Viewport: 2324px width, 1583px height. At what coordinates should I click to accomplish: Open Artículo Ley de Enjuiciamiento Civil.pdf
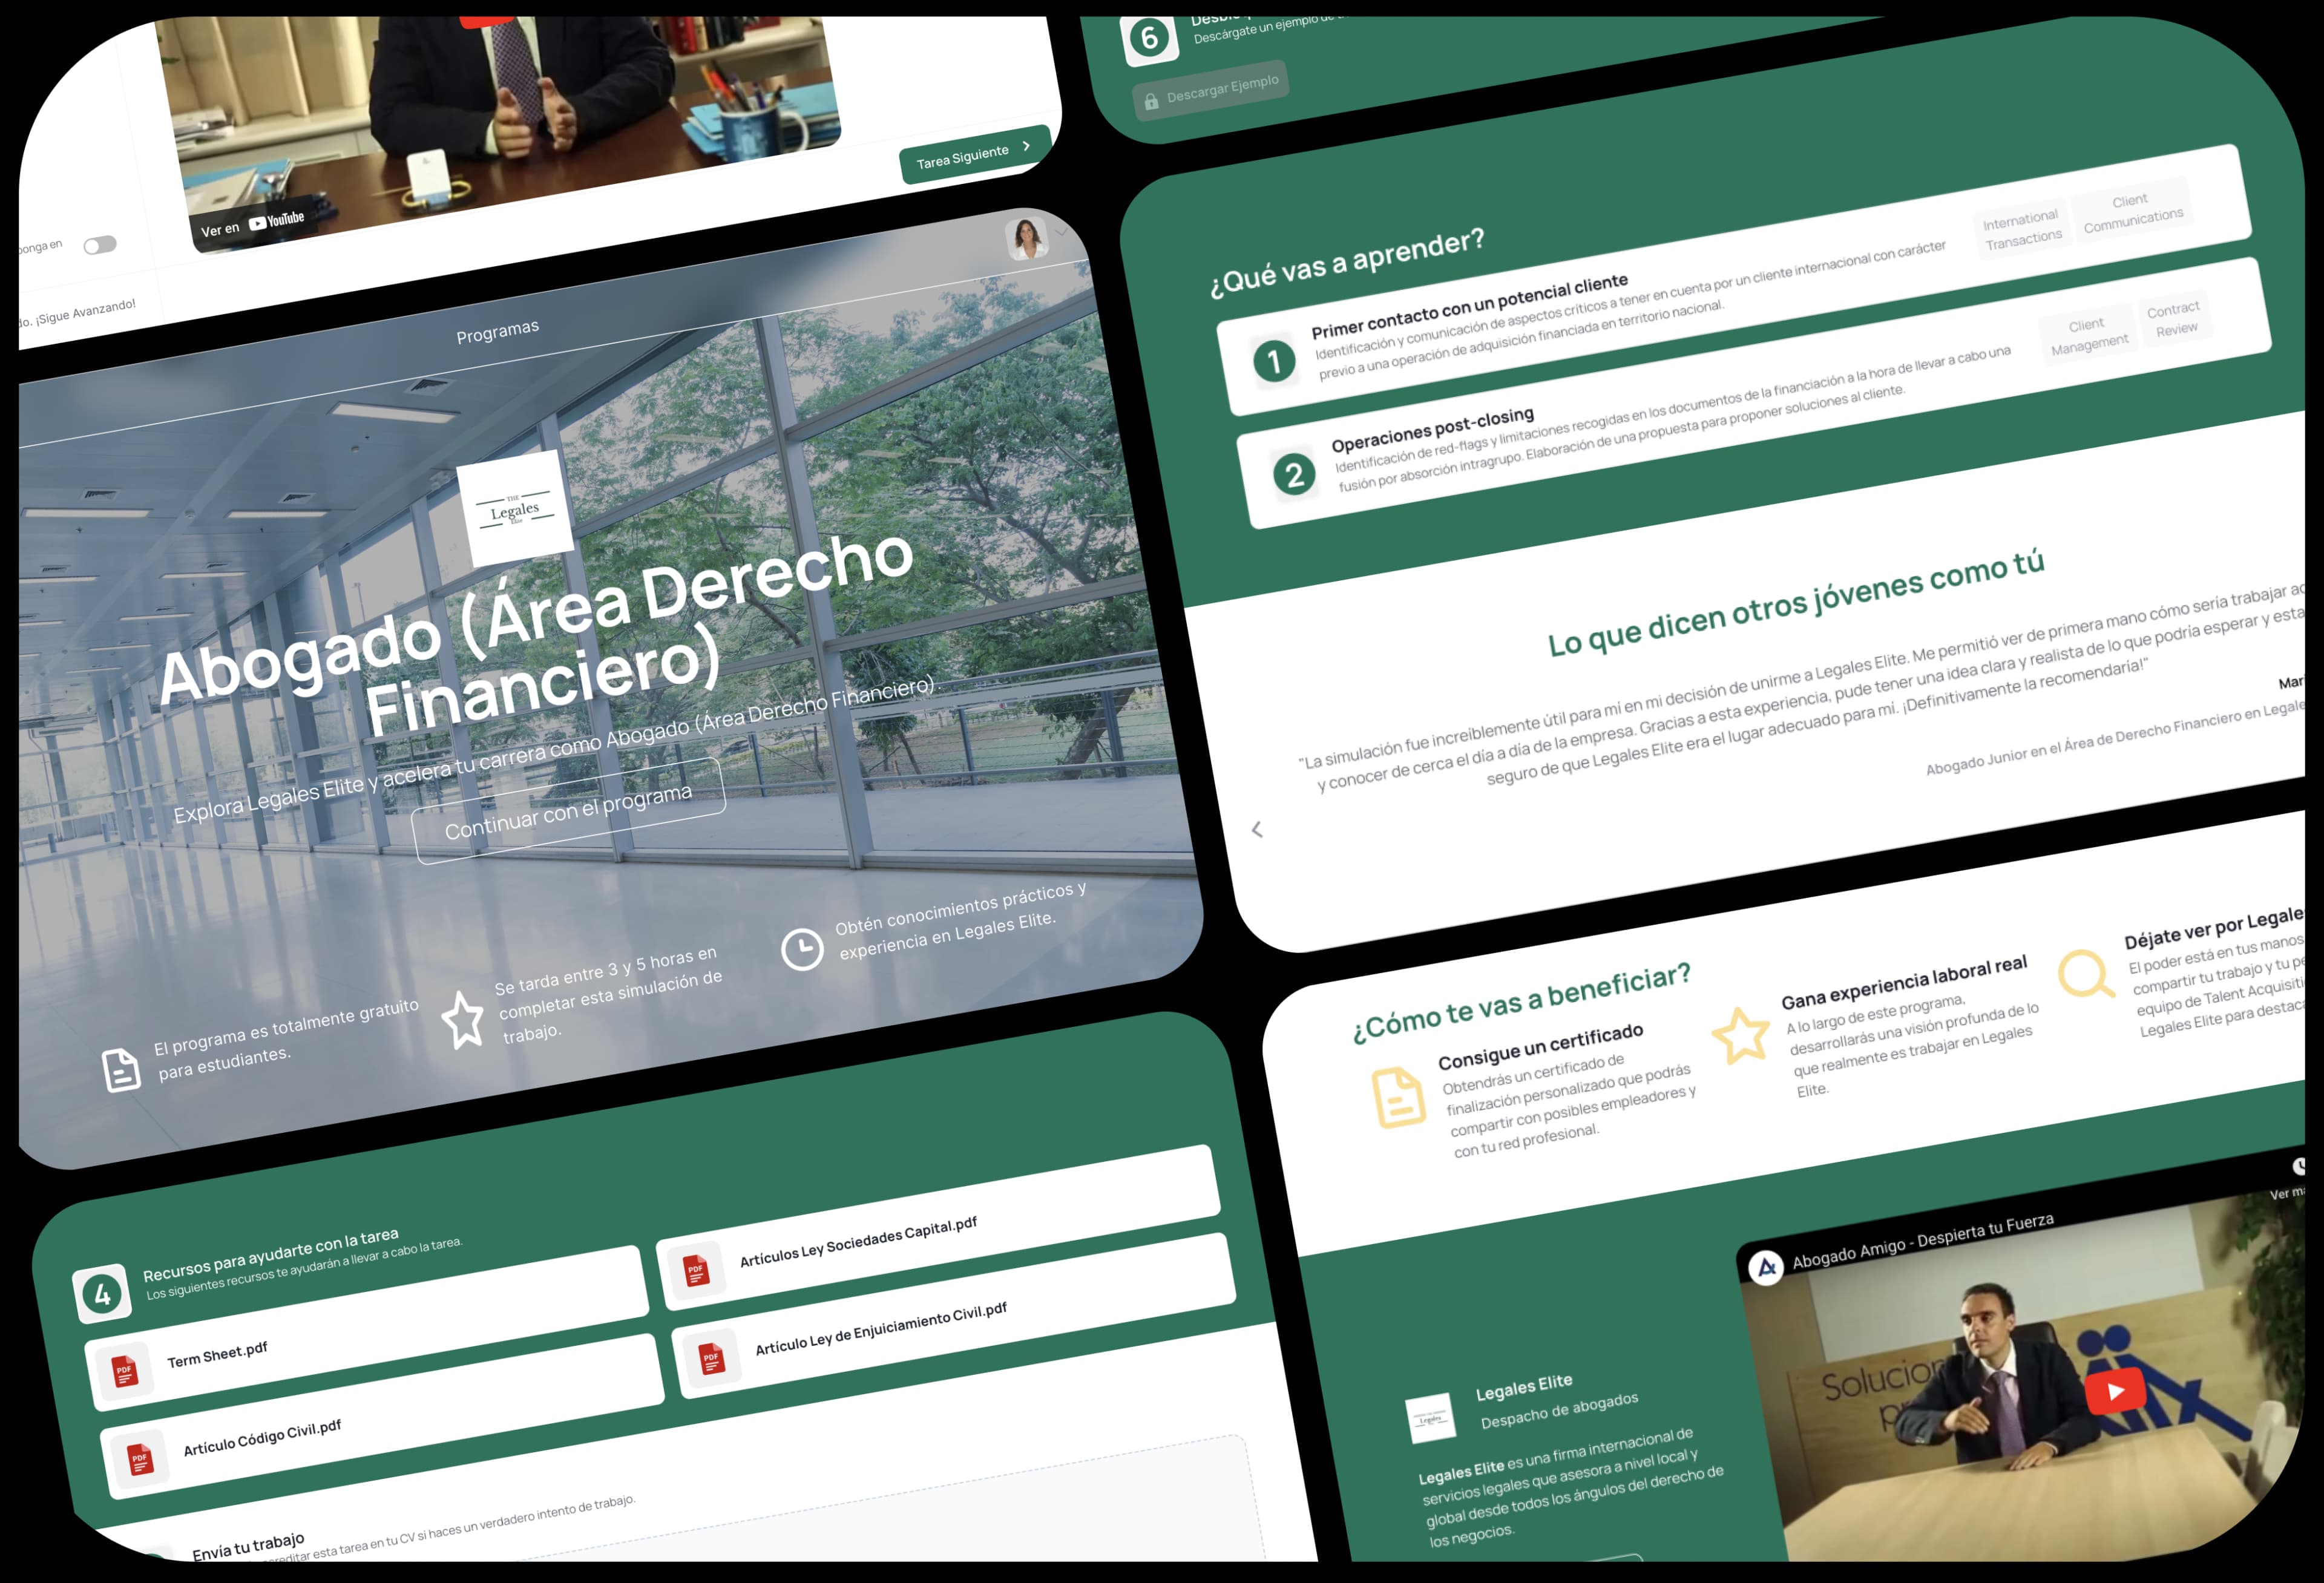(954, 1314)
